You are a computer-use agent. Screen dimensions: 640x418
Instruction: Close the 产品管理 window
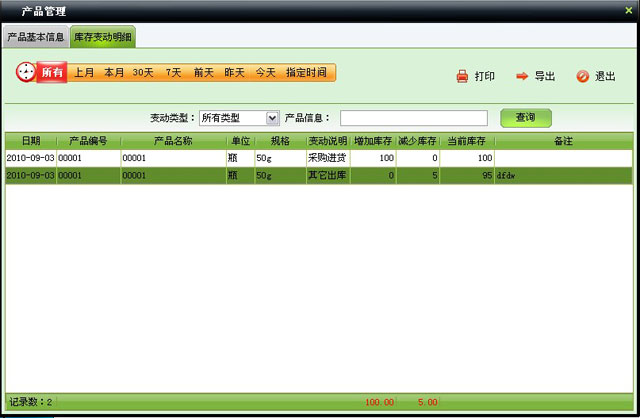point(627,10)
